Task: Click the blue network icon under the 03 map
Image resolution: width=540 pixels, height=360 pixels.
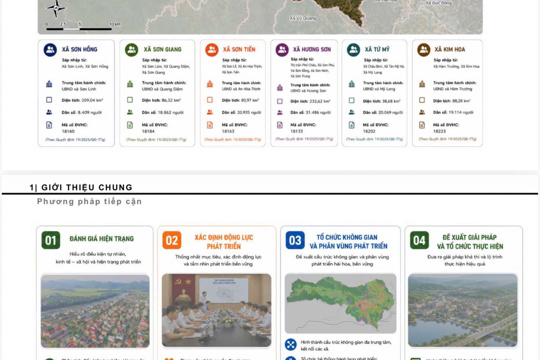Action: pyautogui.click(x=291, y=344)
